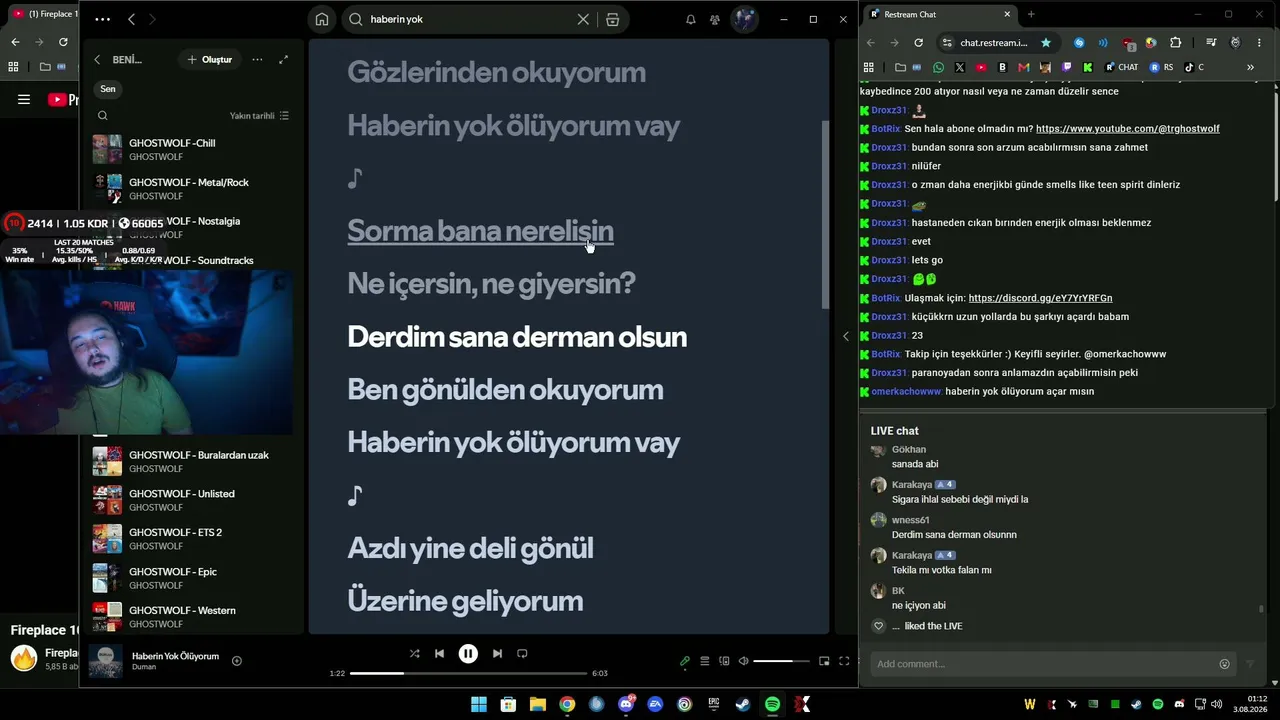The image size is (1280, 720).
Task: Open Steam from the taskbar
Action: [742, 704]
